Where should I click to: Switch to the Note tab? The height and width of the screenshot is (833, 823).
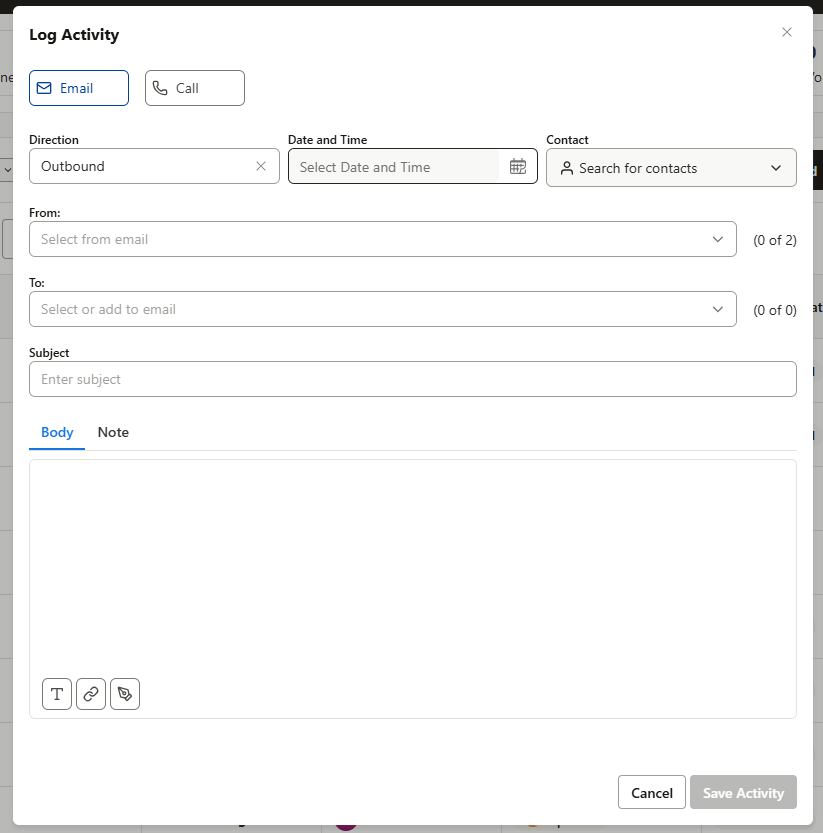112,432
